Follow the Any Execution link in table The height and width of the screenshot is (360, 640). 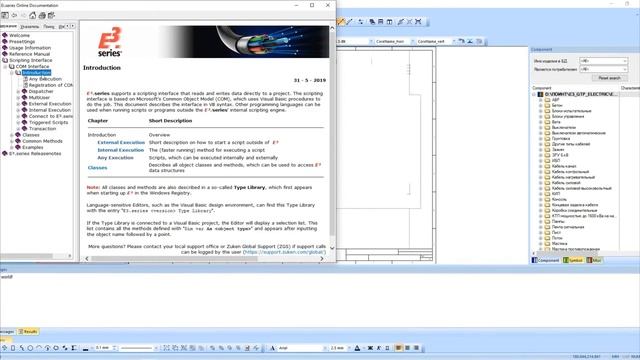[x=115, y=158]
